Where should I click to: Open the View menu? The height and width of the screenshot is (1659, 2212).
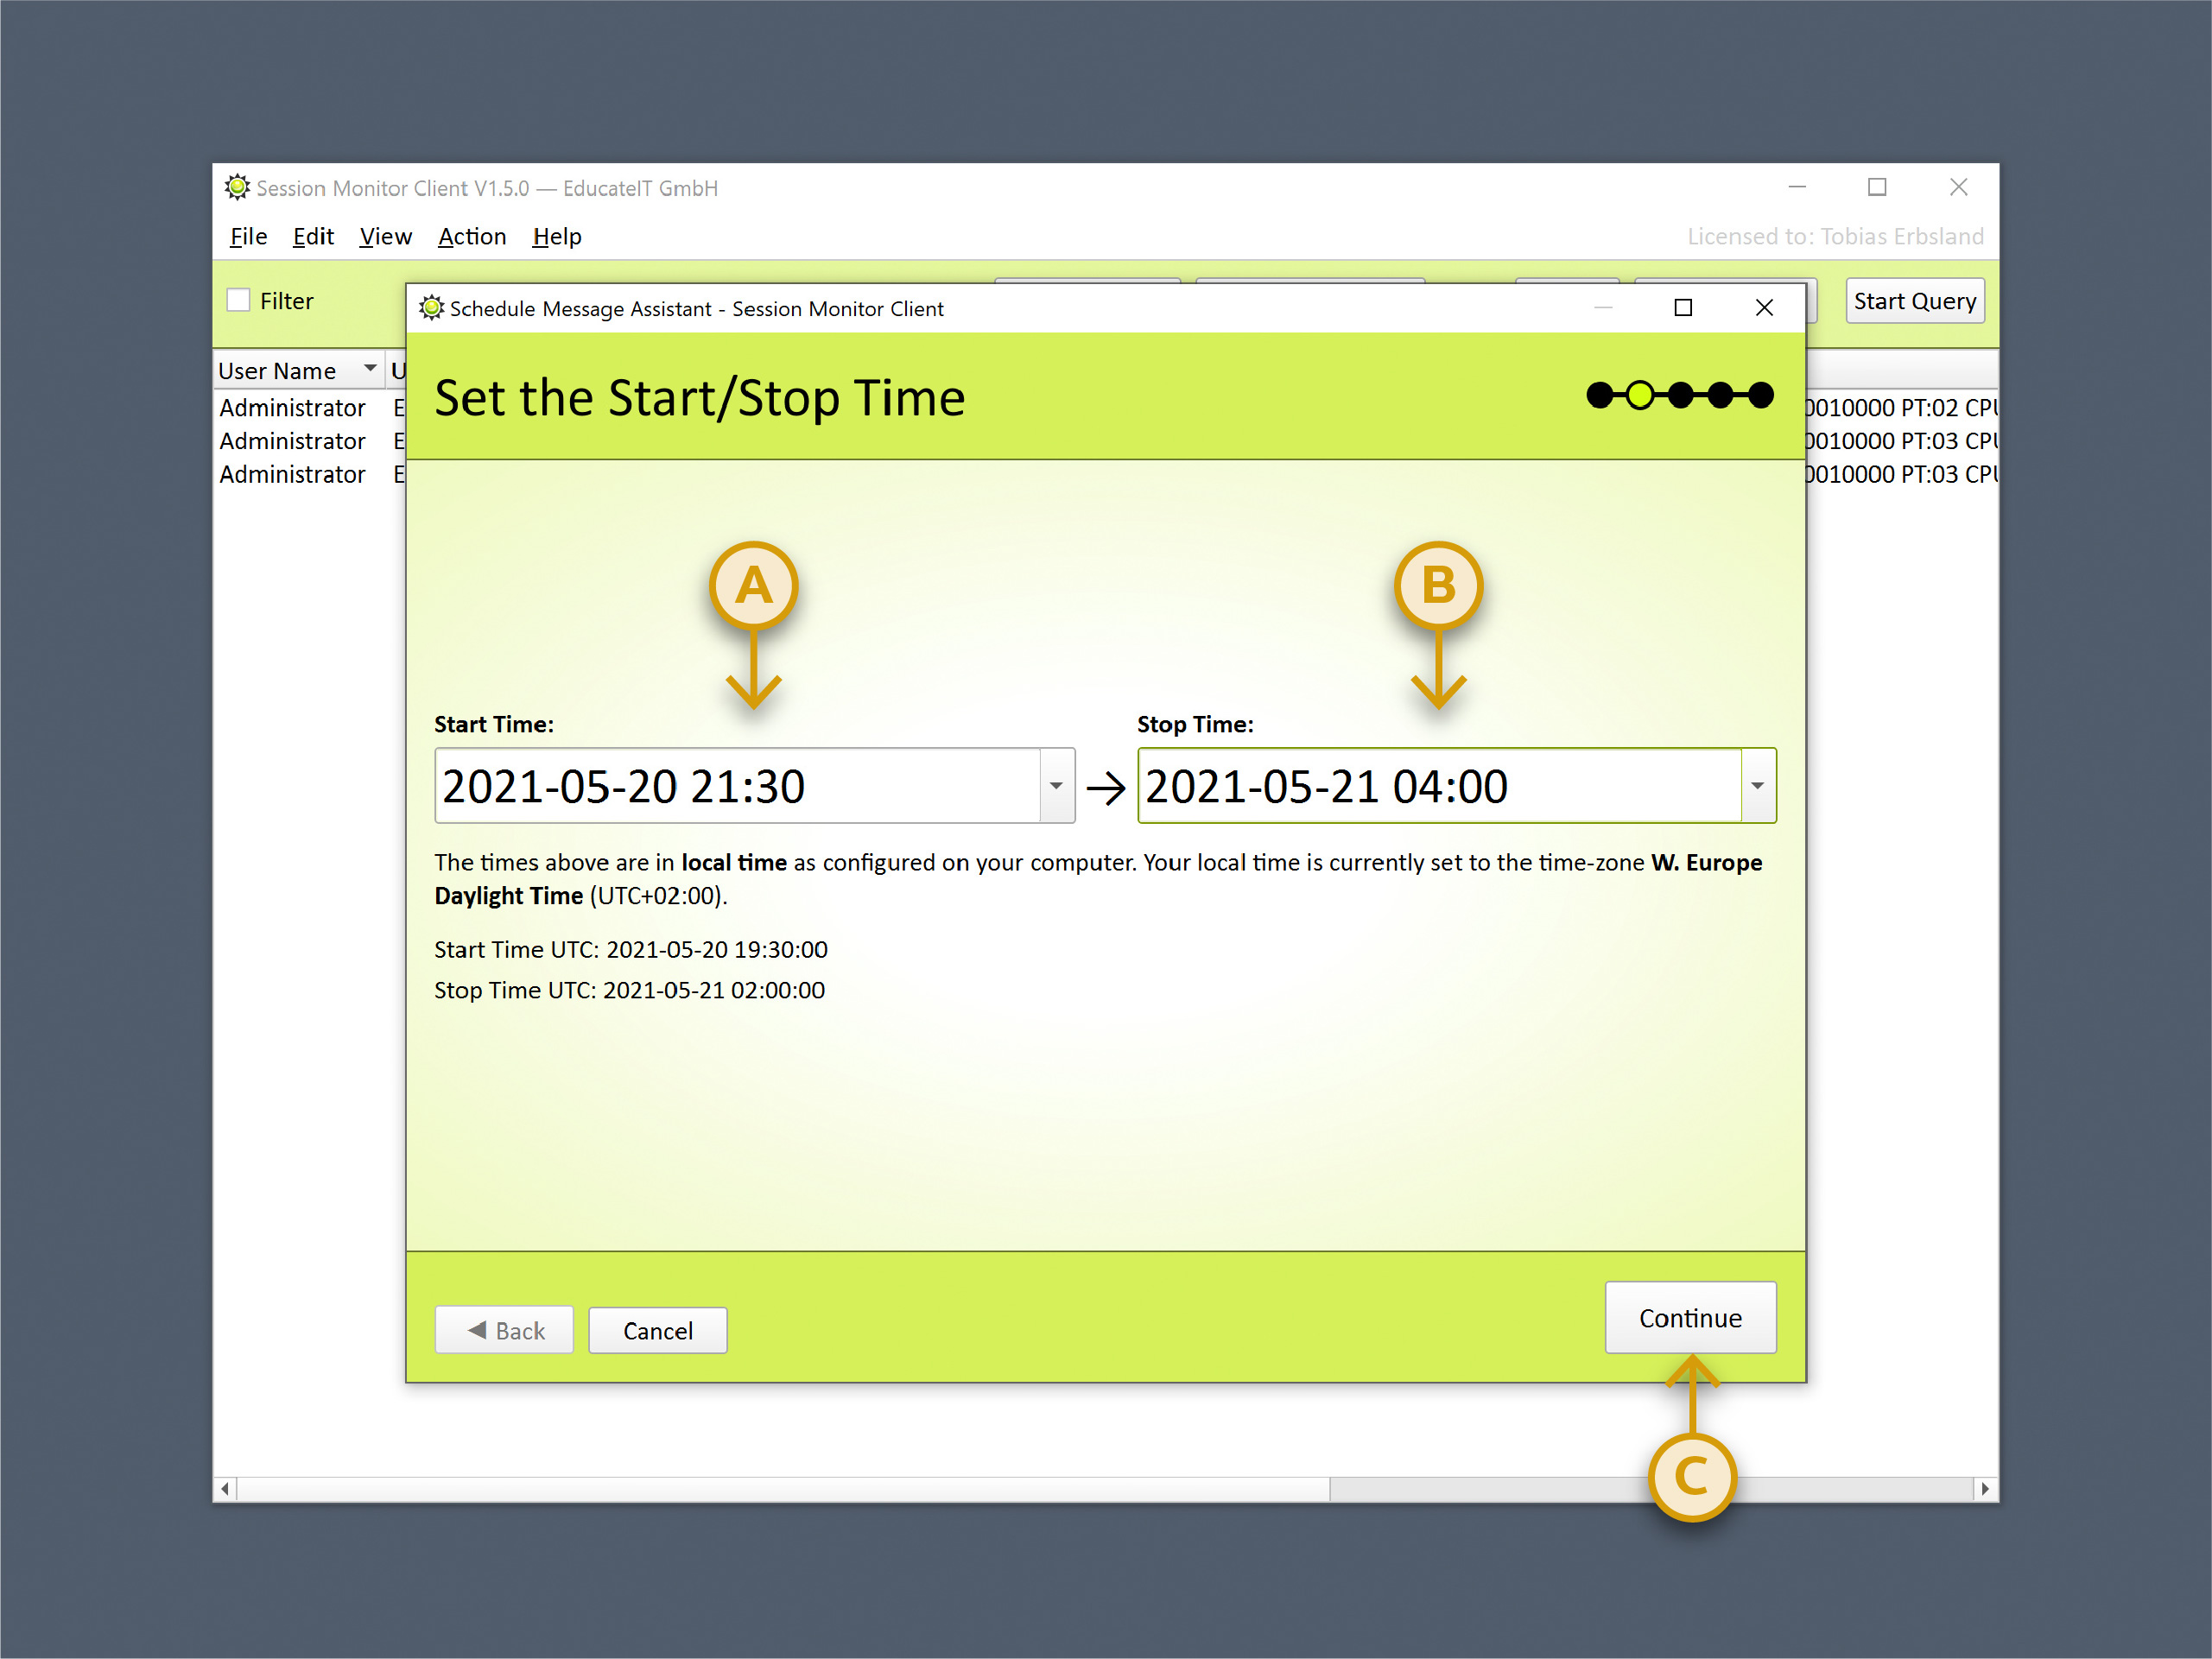(385, 237)
